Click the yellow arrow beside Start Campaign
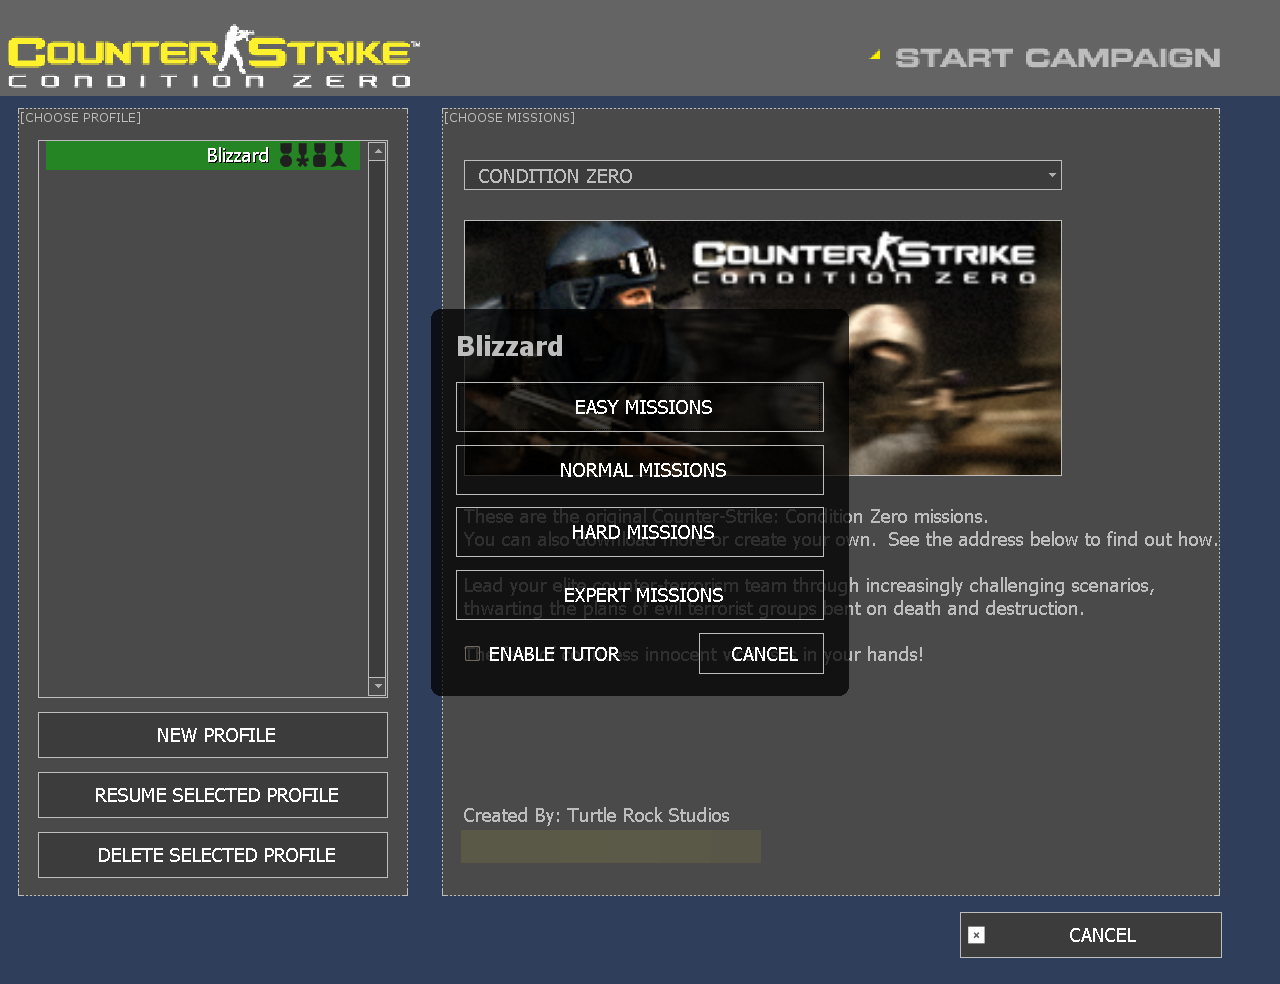This screenshot has height=984, width=1280. 875,56
